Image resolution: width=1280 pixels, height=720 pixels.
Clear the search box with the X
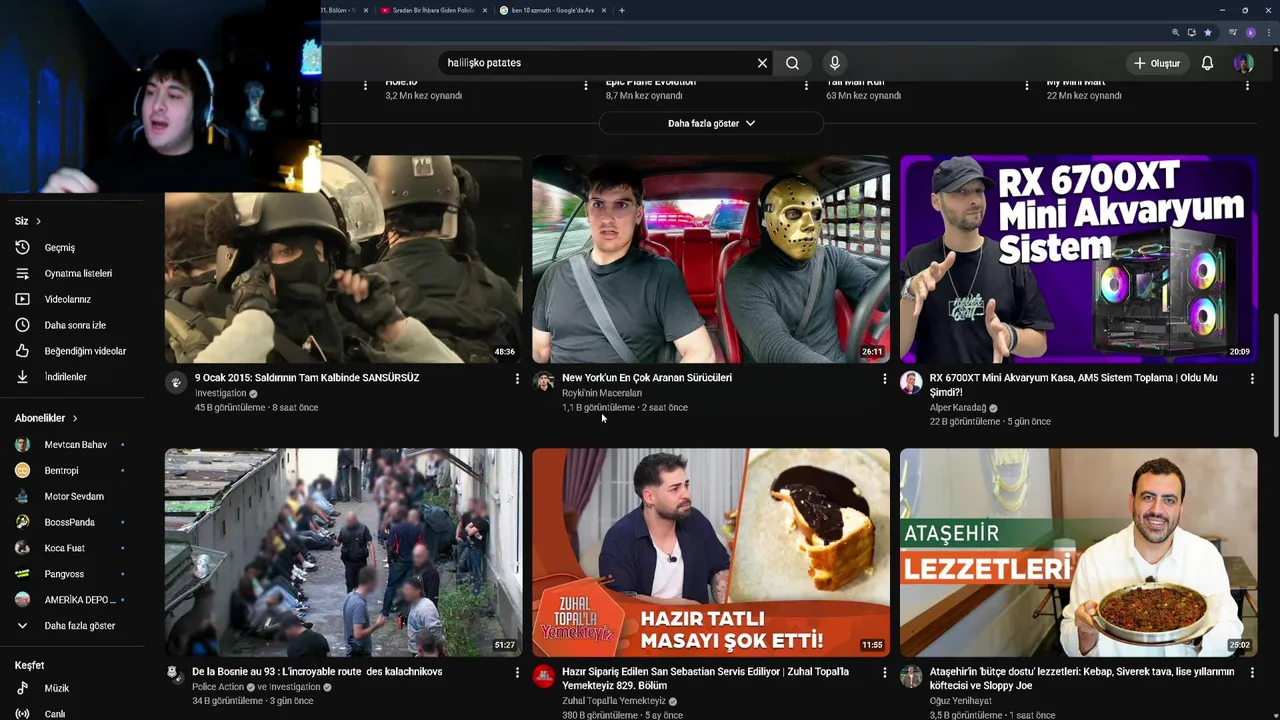(x=762, y=63)
